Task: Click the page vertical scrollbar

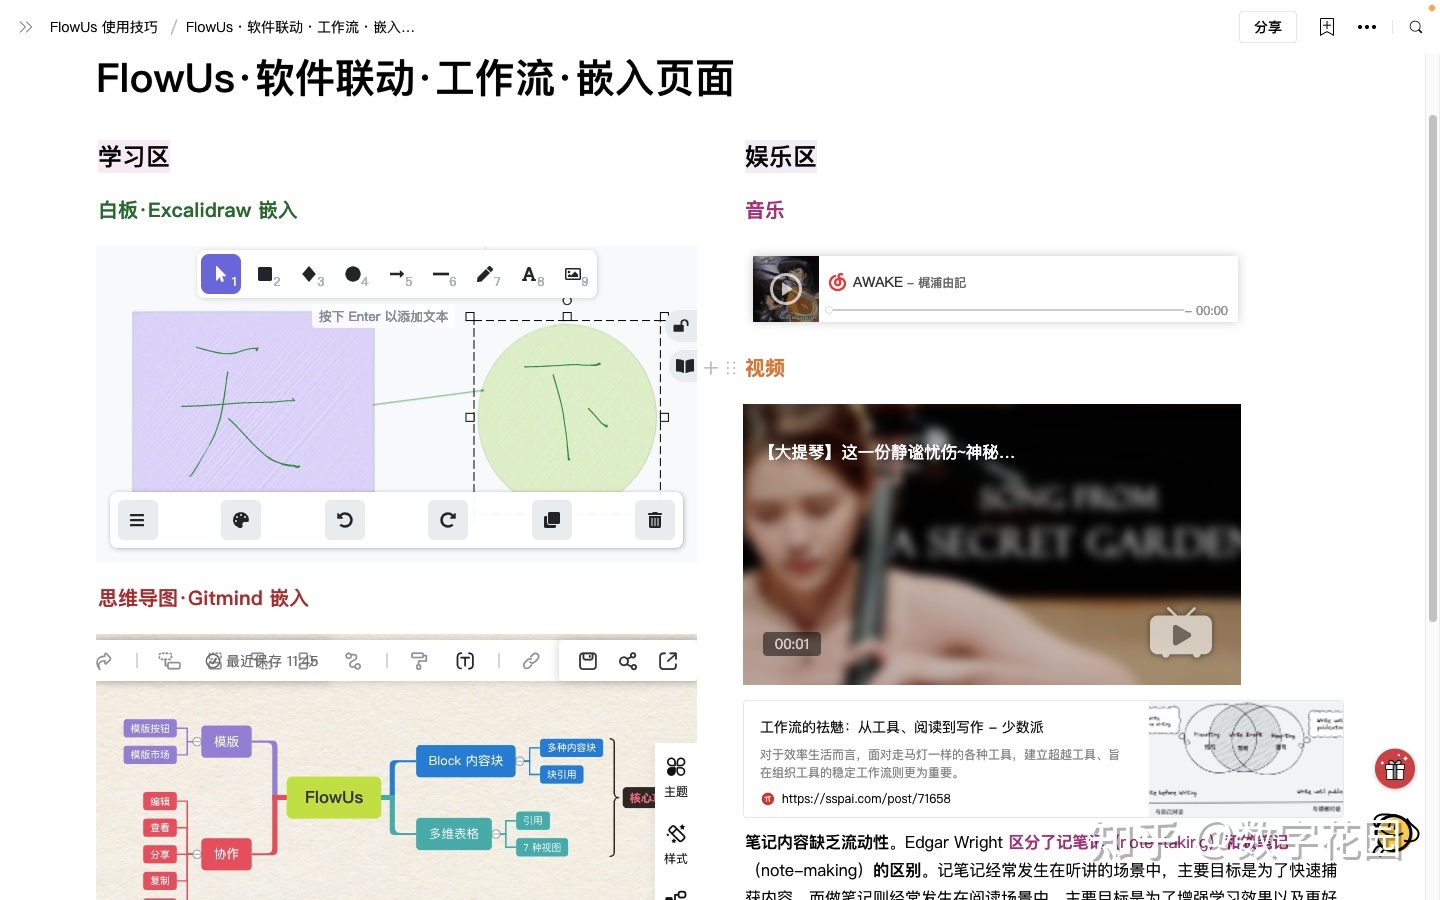Action: coord(1433,368)
